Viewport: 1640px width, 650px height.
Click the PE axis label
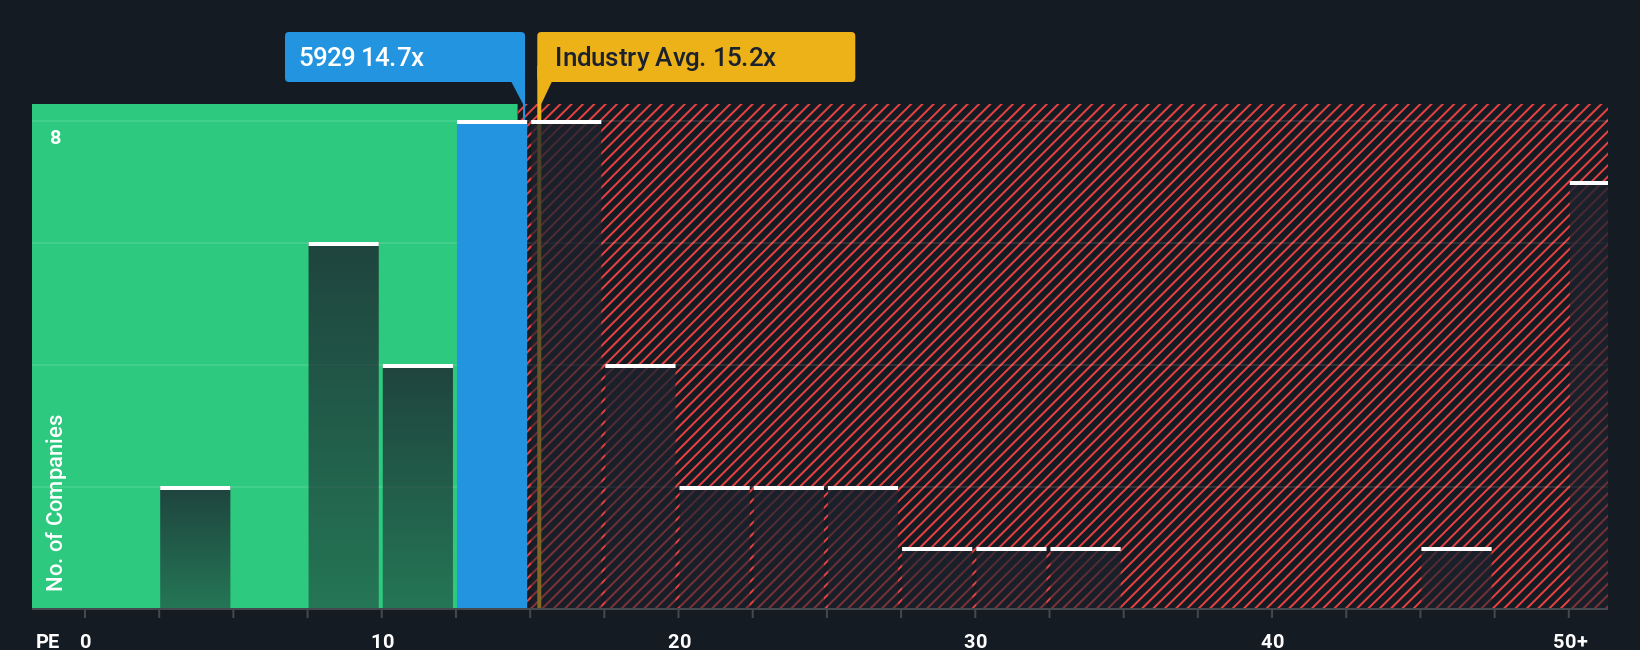tap(48, 640)
